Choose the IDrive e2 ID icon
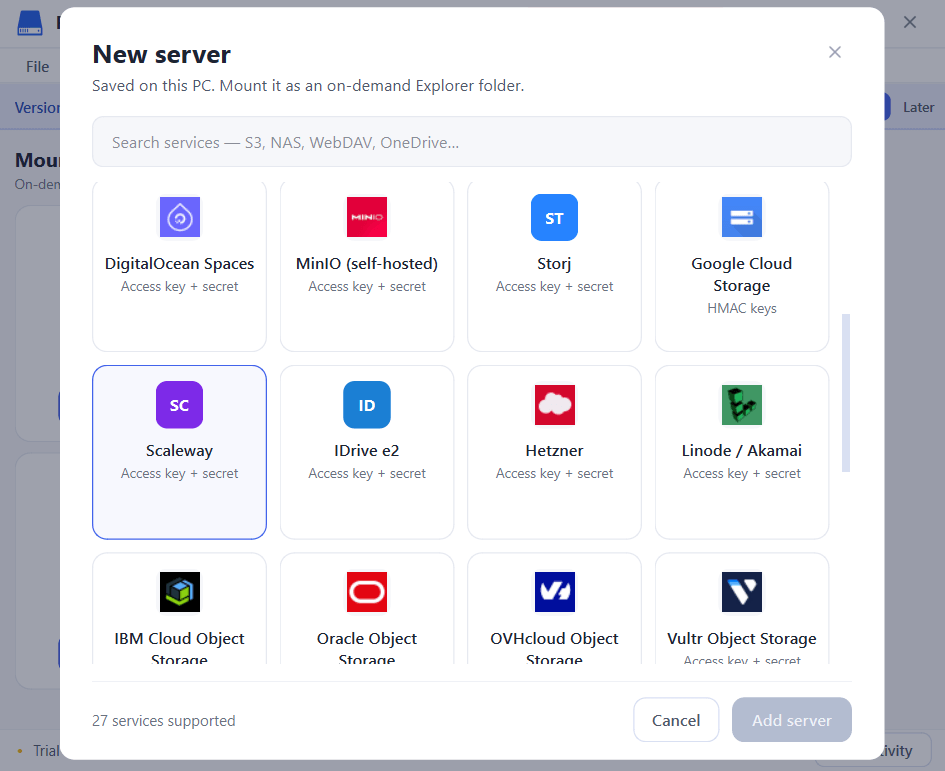 tap(367, 404)
